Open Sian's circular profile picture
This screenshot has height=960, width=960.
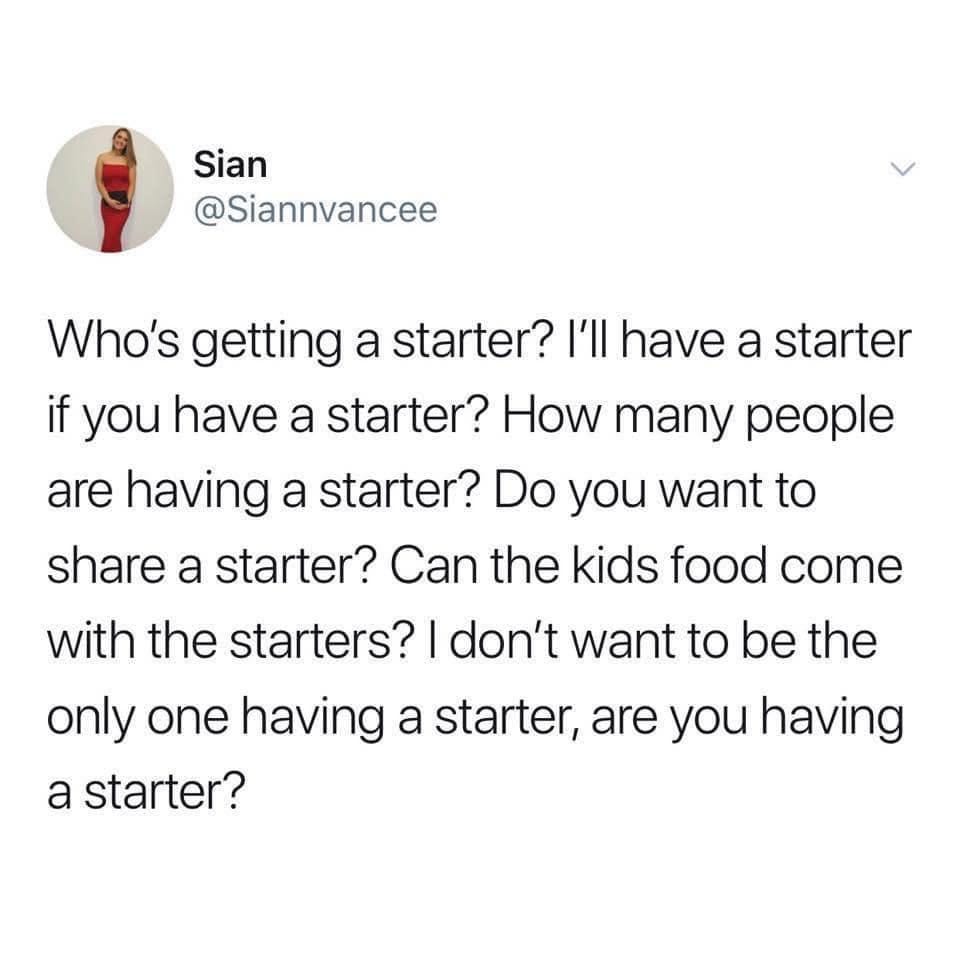(x=110, y=189)
